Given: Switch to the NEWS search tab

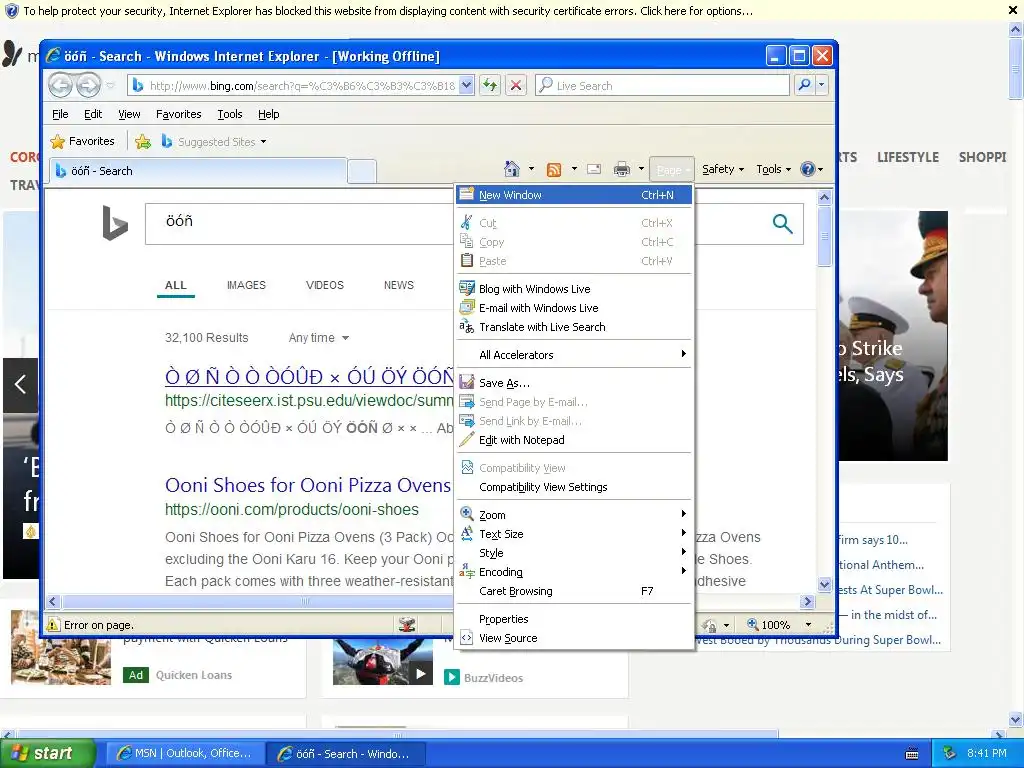Looking at the screenshot, I should tap(399, 285).
